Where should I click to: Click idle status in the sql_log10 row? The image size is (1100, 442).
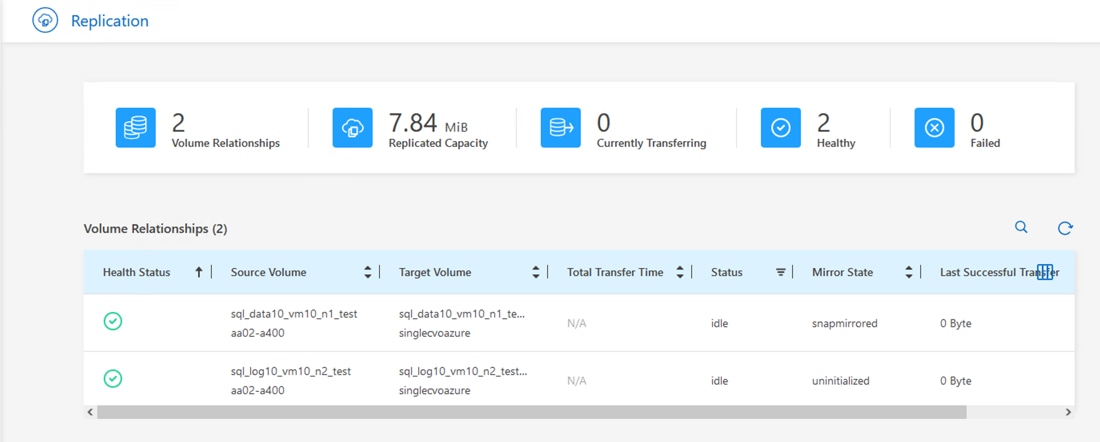719,381
